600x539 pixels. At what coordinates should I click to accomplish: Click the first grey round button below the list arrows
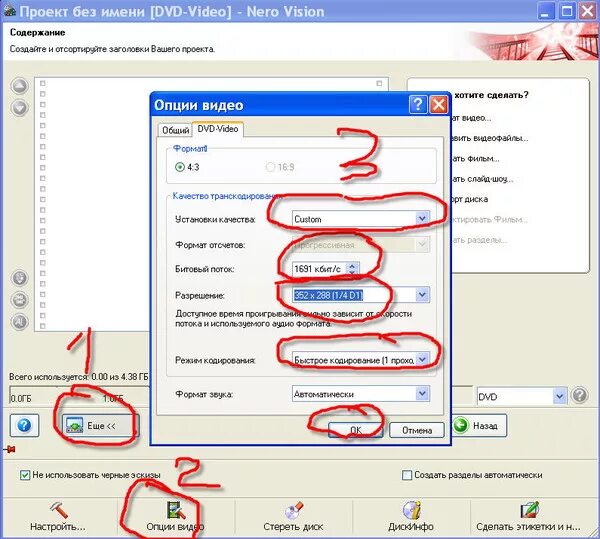click(x=20, y=278)
